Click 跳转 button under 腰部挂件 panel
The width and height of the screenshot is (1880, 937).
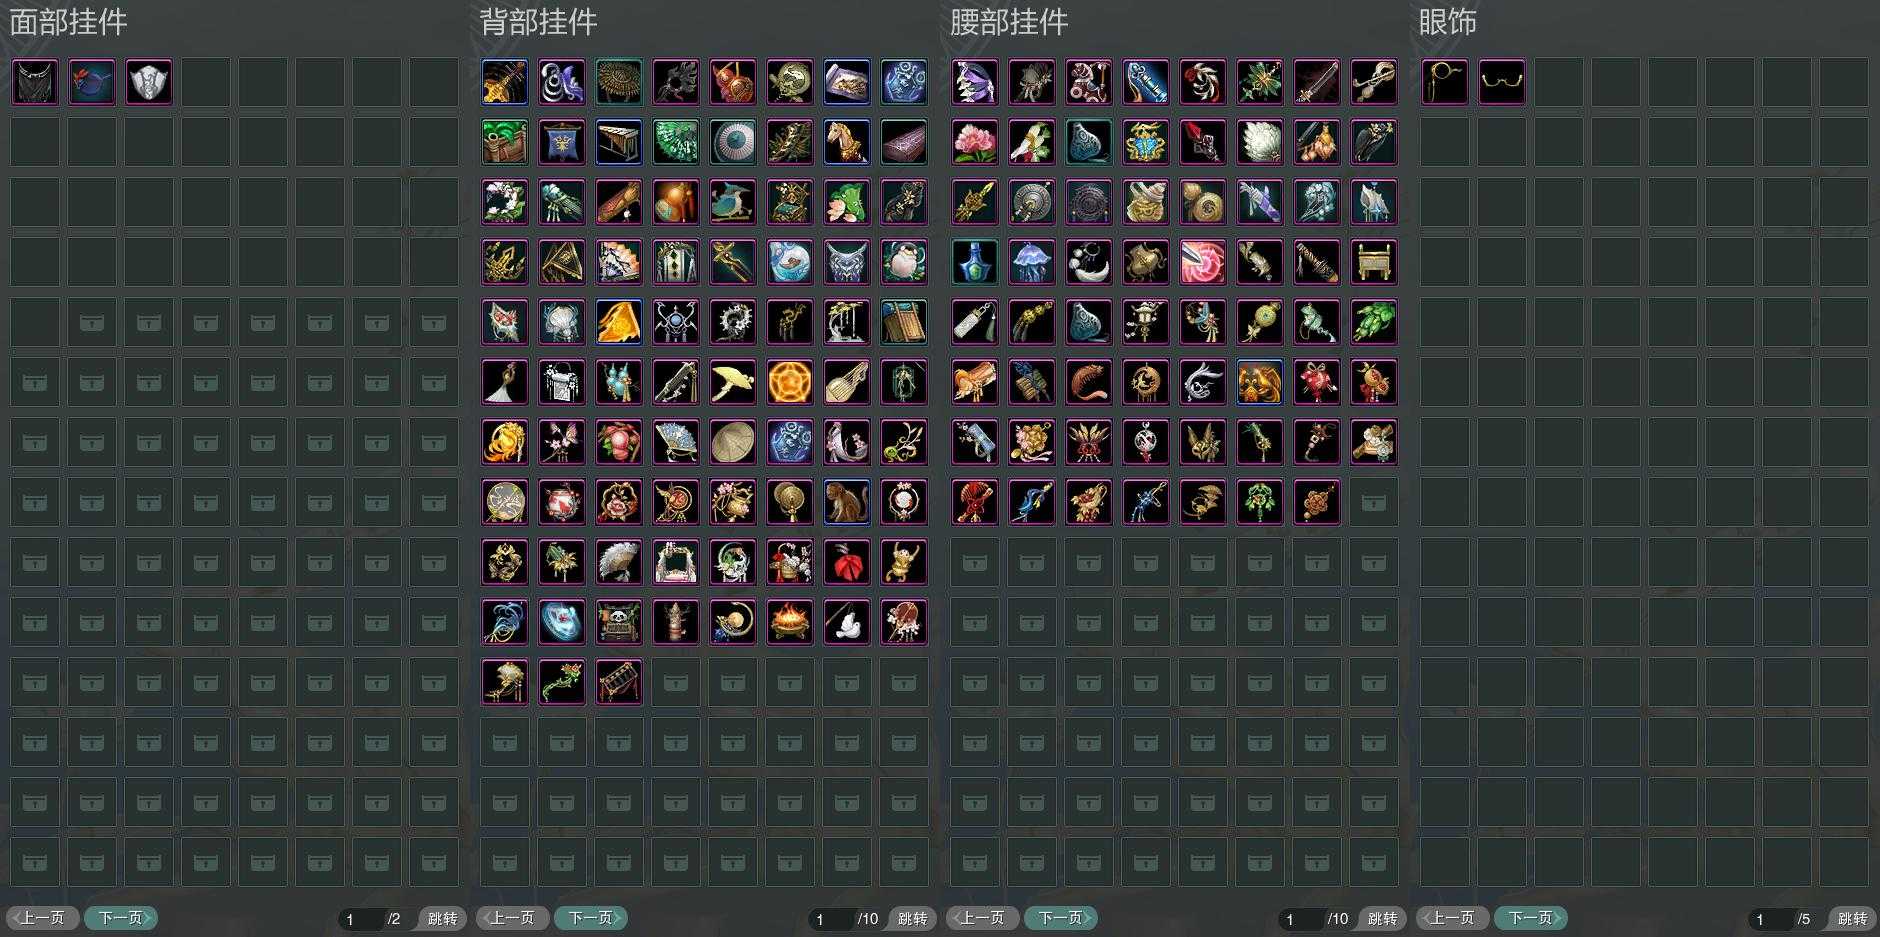(x=1382, y=918)
